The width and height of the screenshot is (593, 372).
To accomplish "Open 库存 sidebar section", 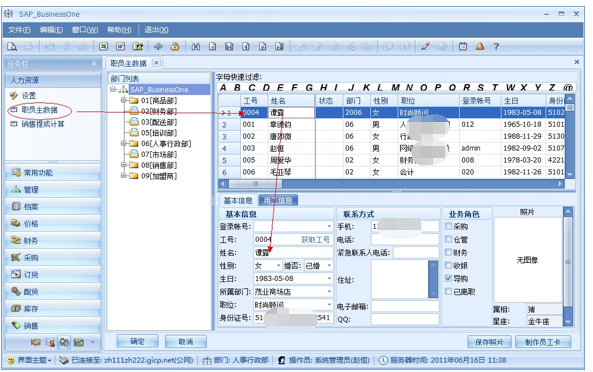I will click(x=53, y=309).
